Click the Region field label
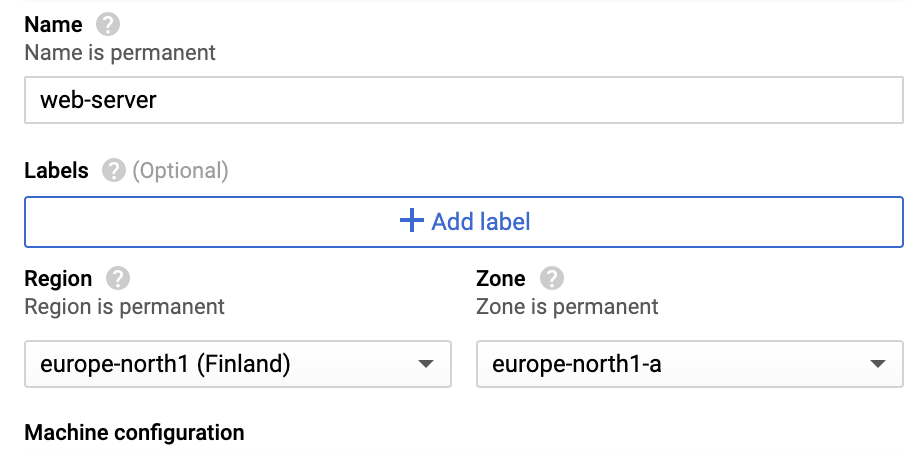 tap(58, 279)
